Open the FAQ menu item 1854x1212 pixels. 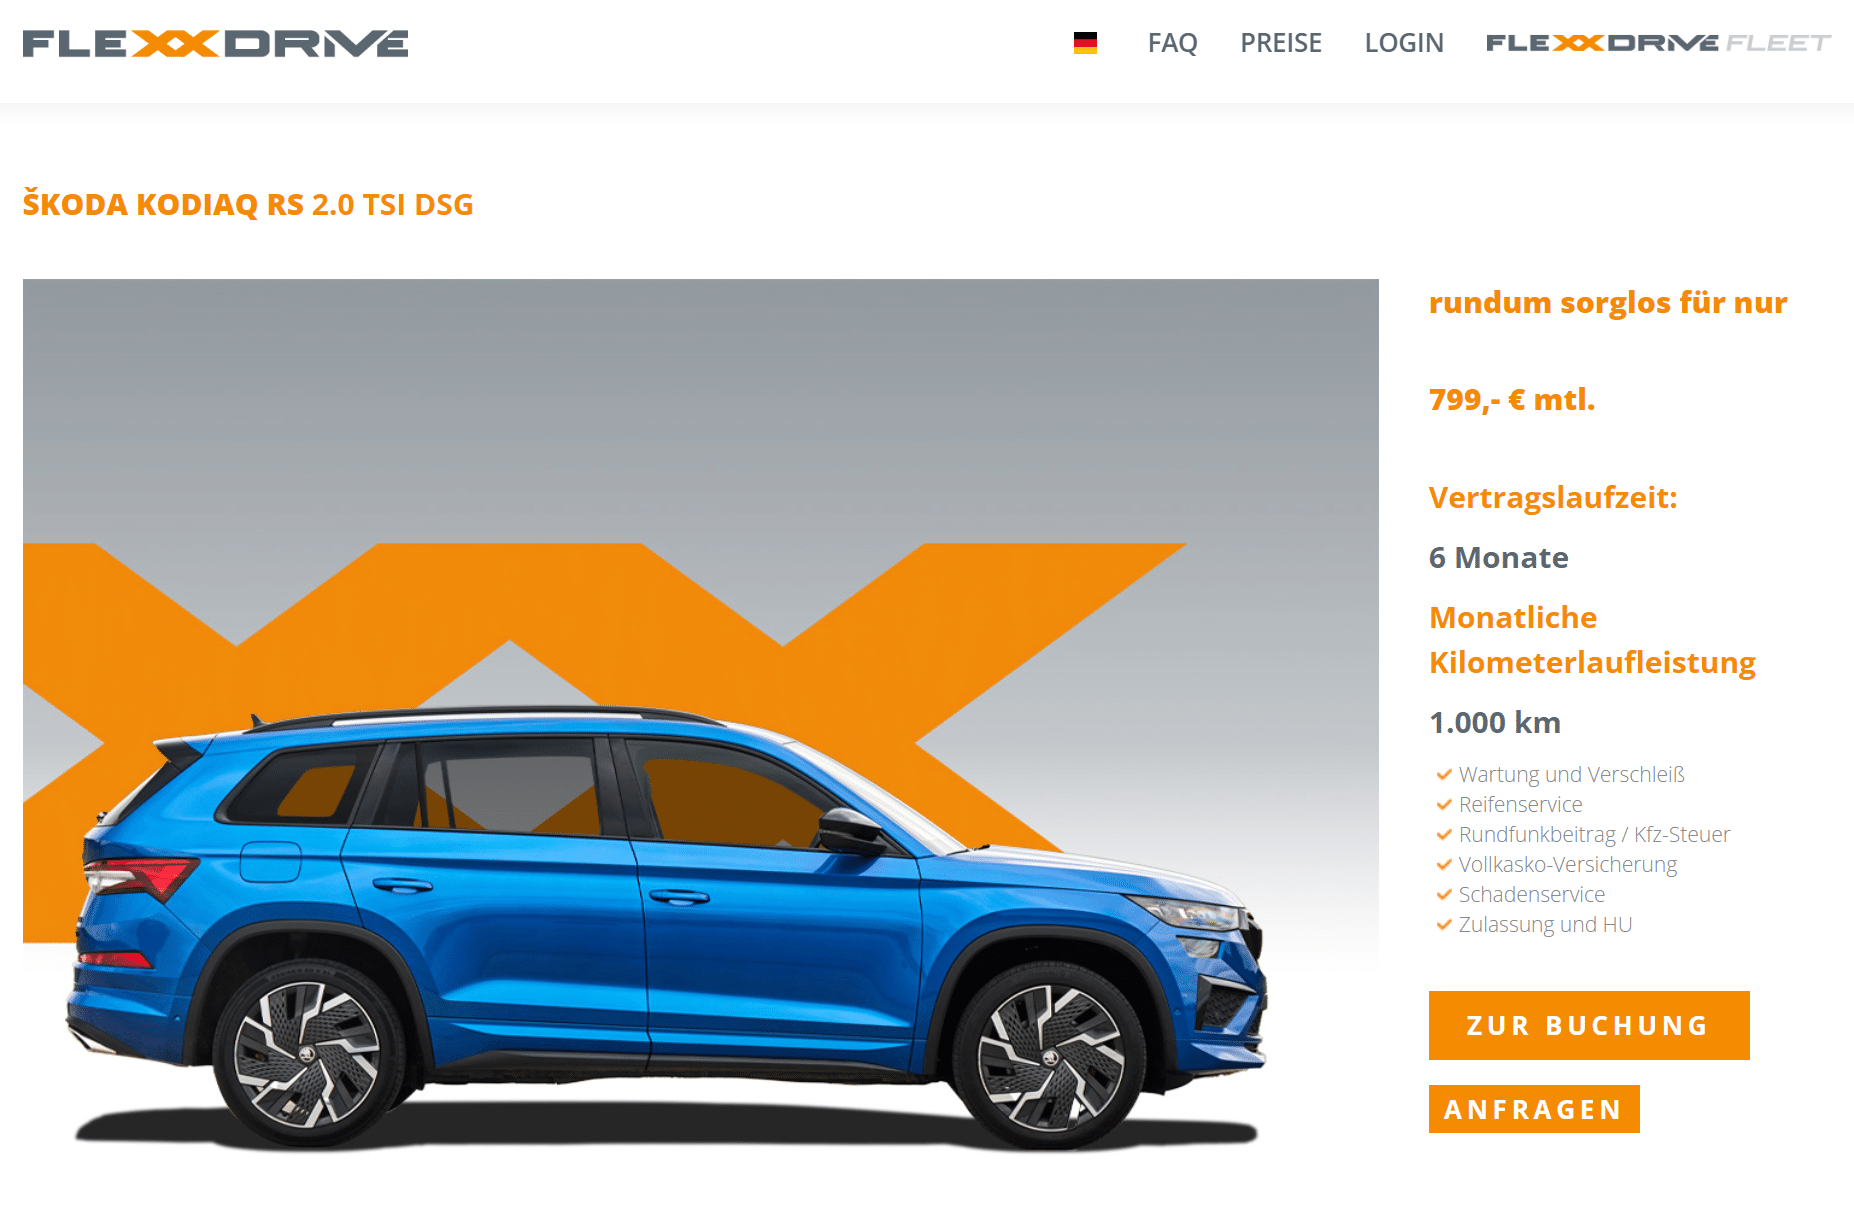[x=1172, y=43]
